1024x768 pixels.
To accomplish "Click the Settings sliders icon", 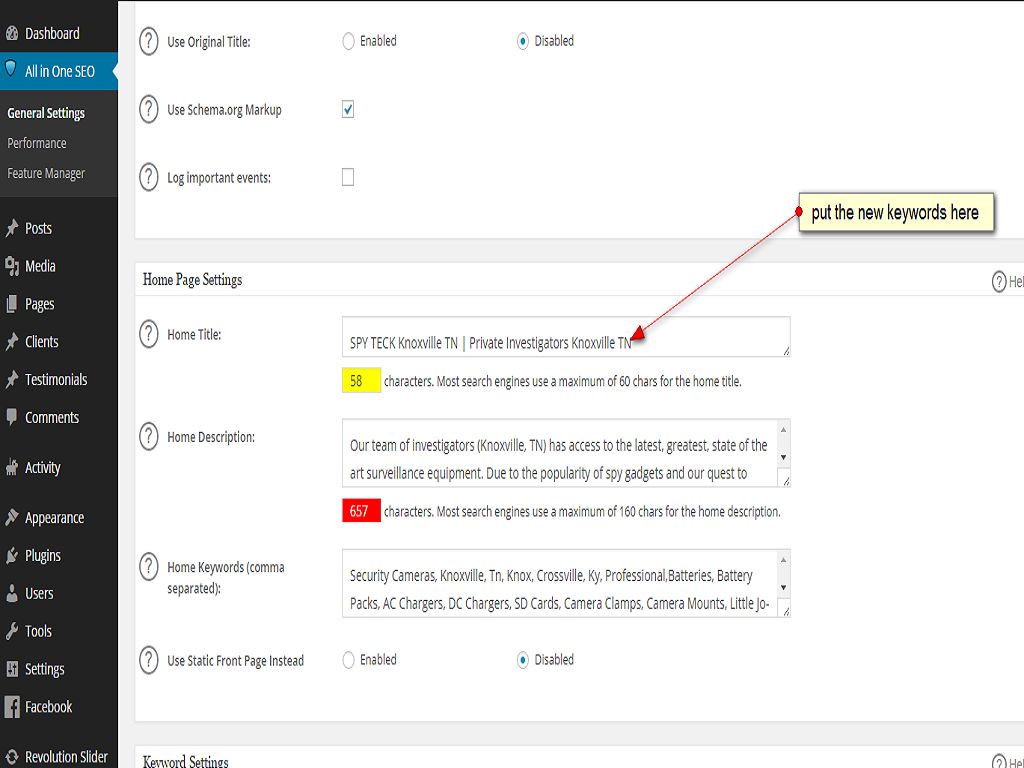I will (x=12, y=669).
